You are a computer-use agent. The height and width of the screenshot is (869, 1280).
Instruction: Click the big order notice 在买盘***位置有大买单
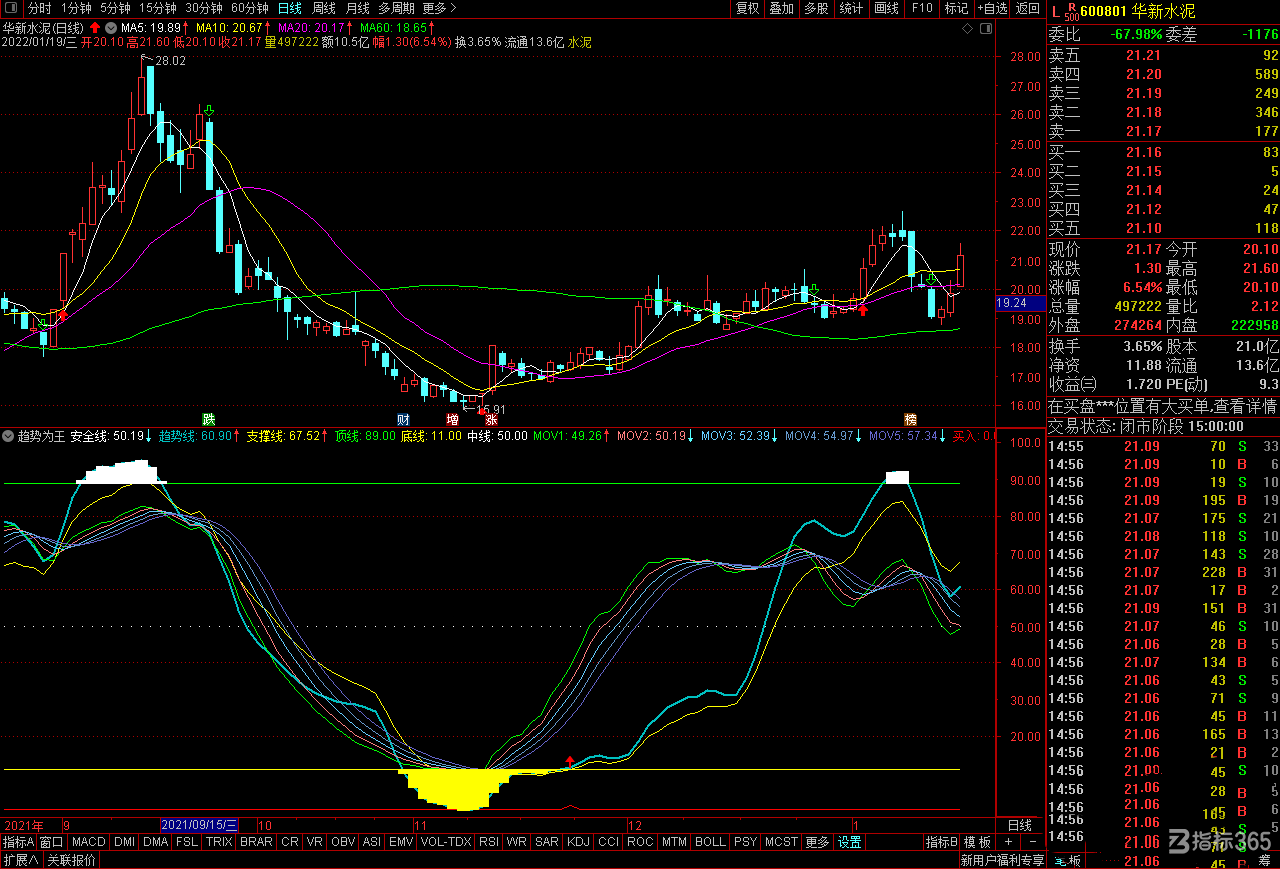[1163, 406]
